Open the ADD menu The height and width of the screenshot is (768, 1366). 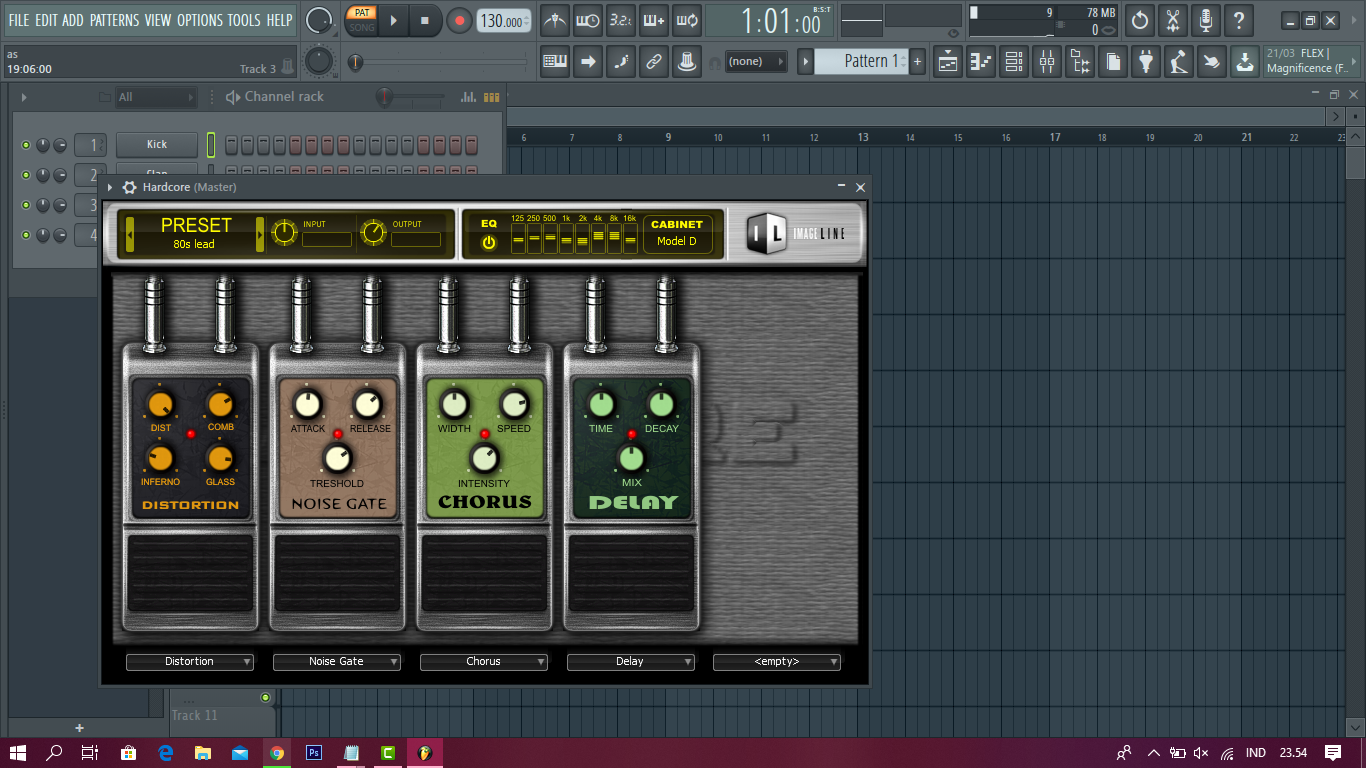(x=73, y=20)
